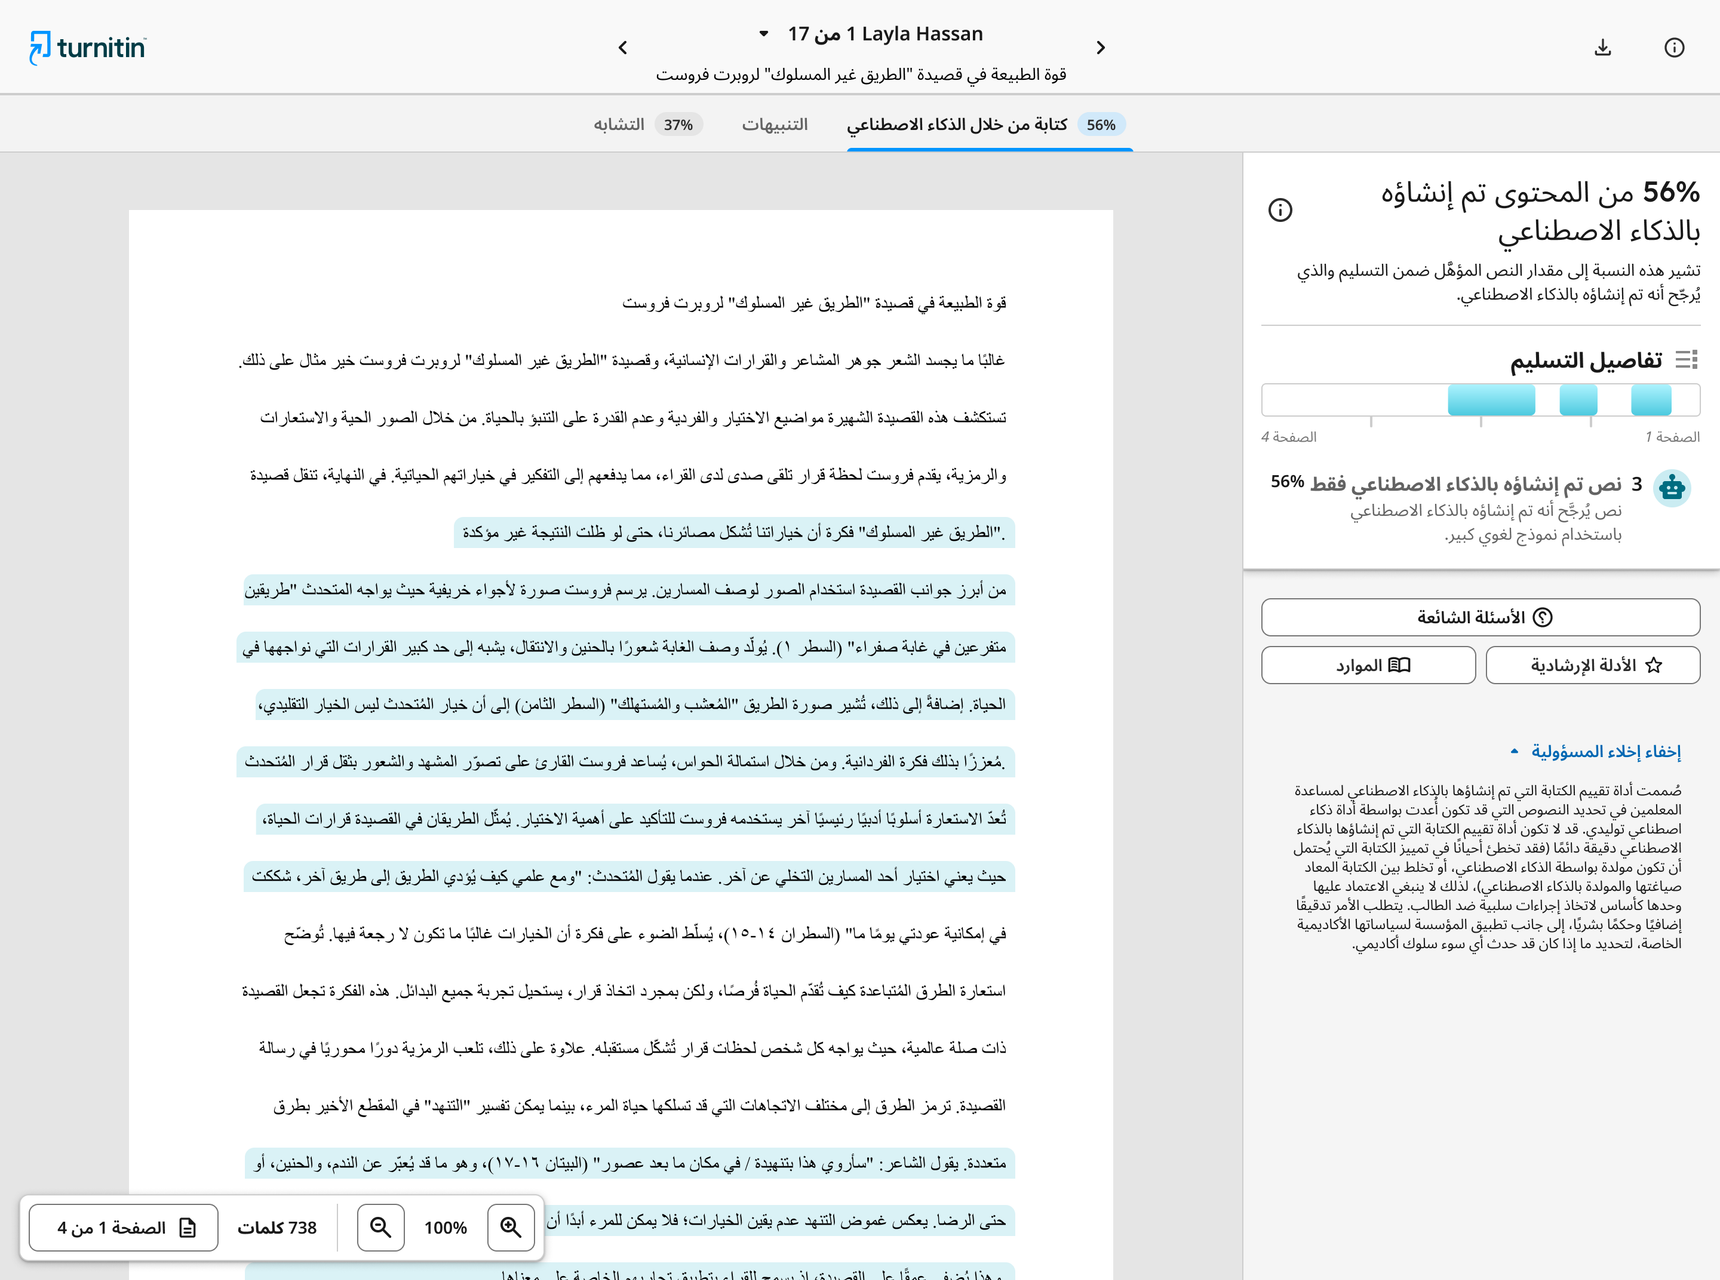Click the star icon on guides button
This screenshot has height=1280, width=1720.
[1654, 665]
